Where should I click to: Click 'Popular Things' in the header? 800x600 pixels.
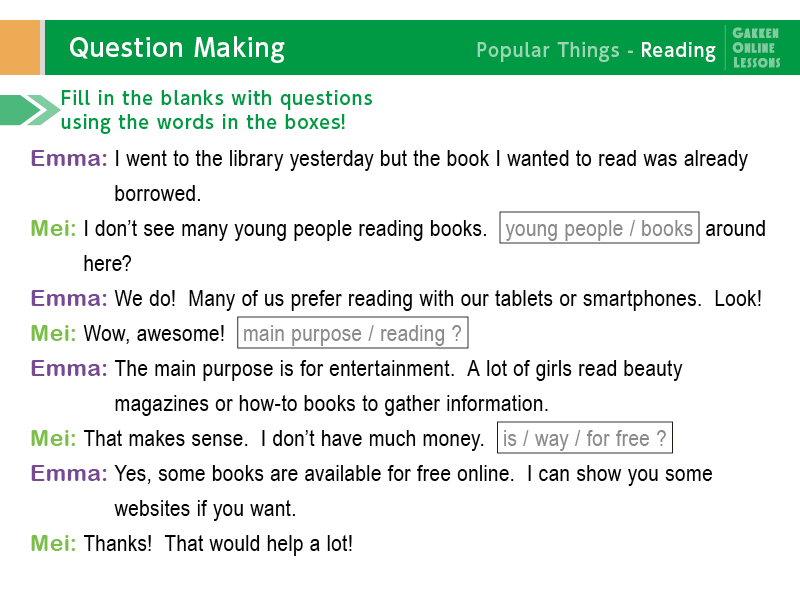pos(547,50)
